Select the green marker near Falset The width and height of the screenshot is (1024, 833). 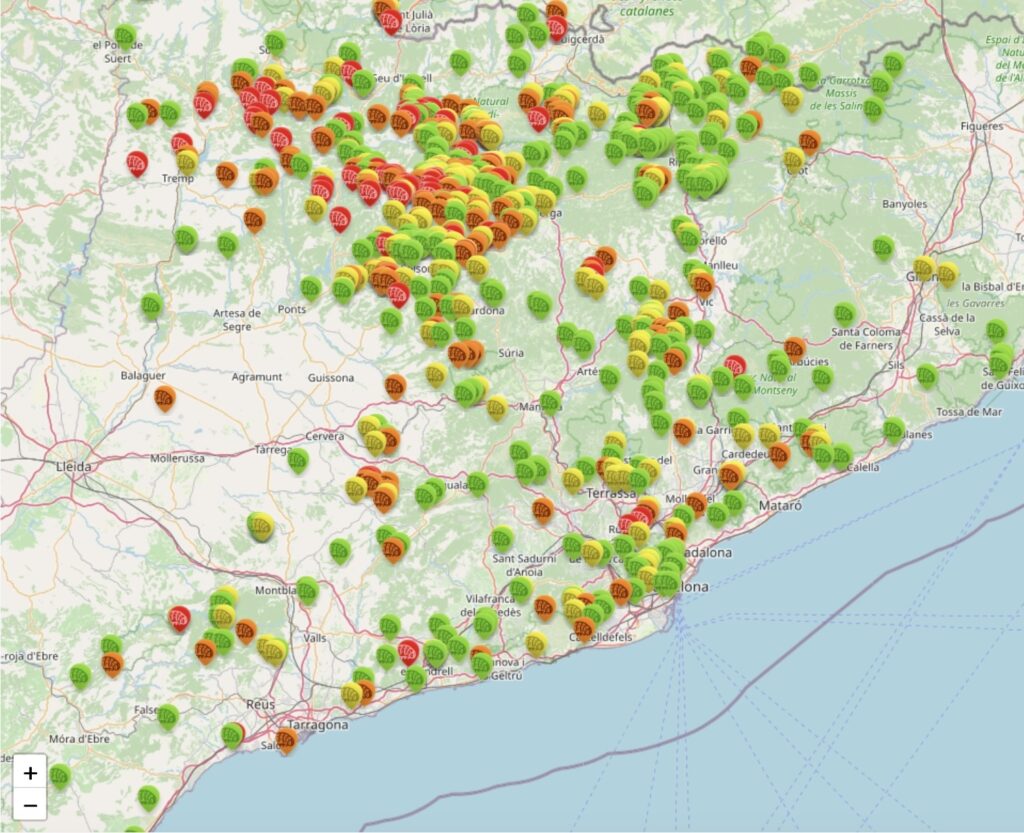(x=168, y=715)
